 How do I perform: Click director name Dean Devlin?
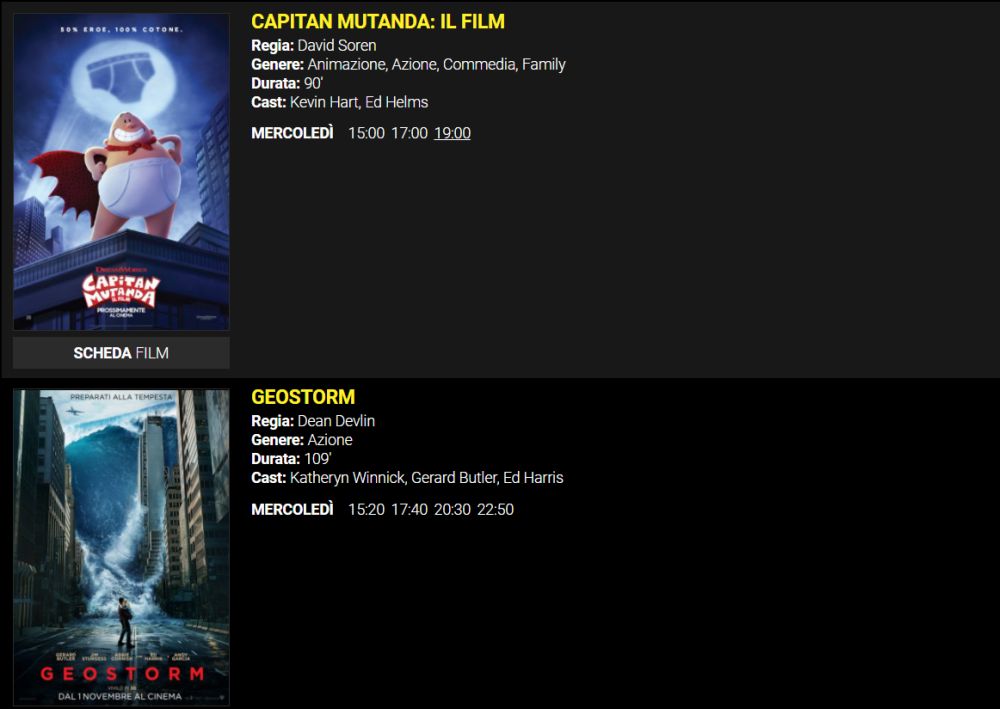click(x=336, y=421)
